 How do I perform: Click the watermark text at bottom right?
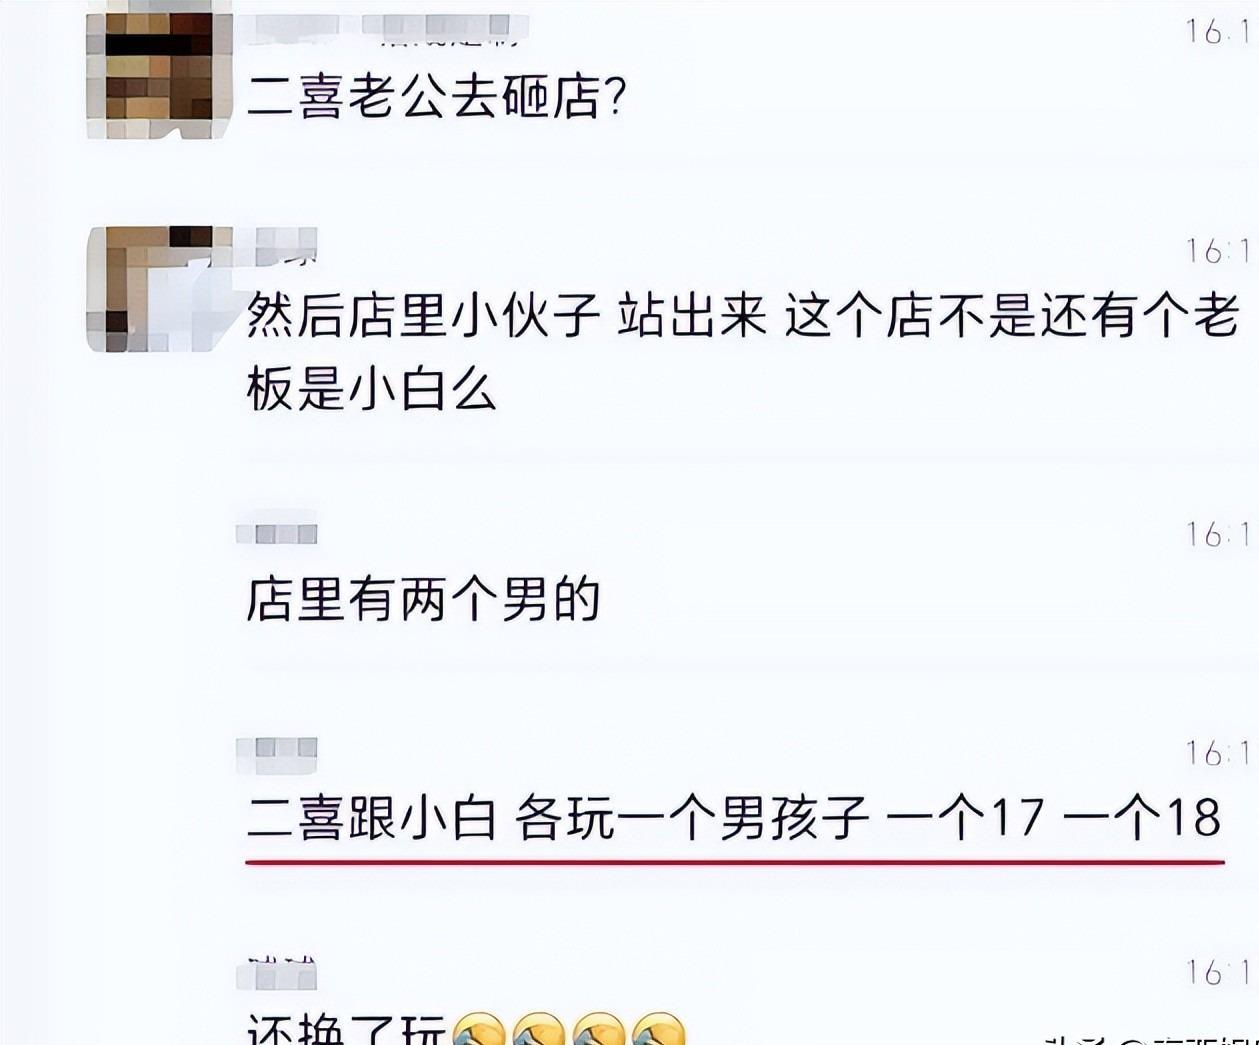click(1150, 1036)
